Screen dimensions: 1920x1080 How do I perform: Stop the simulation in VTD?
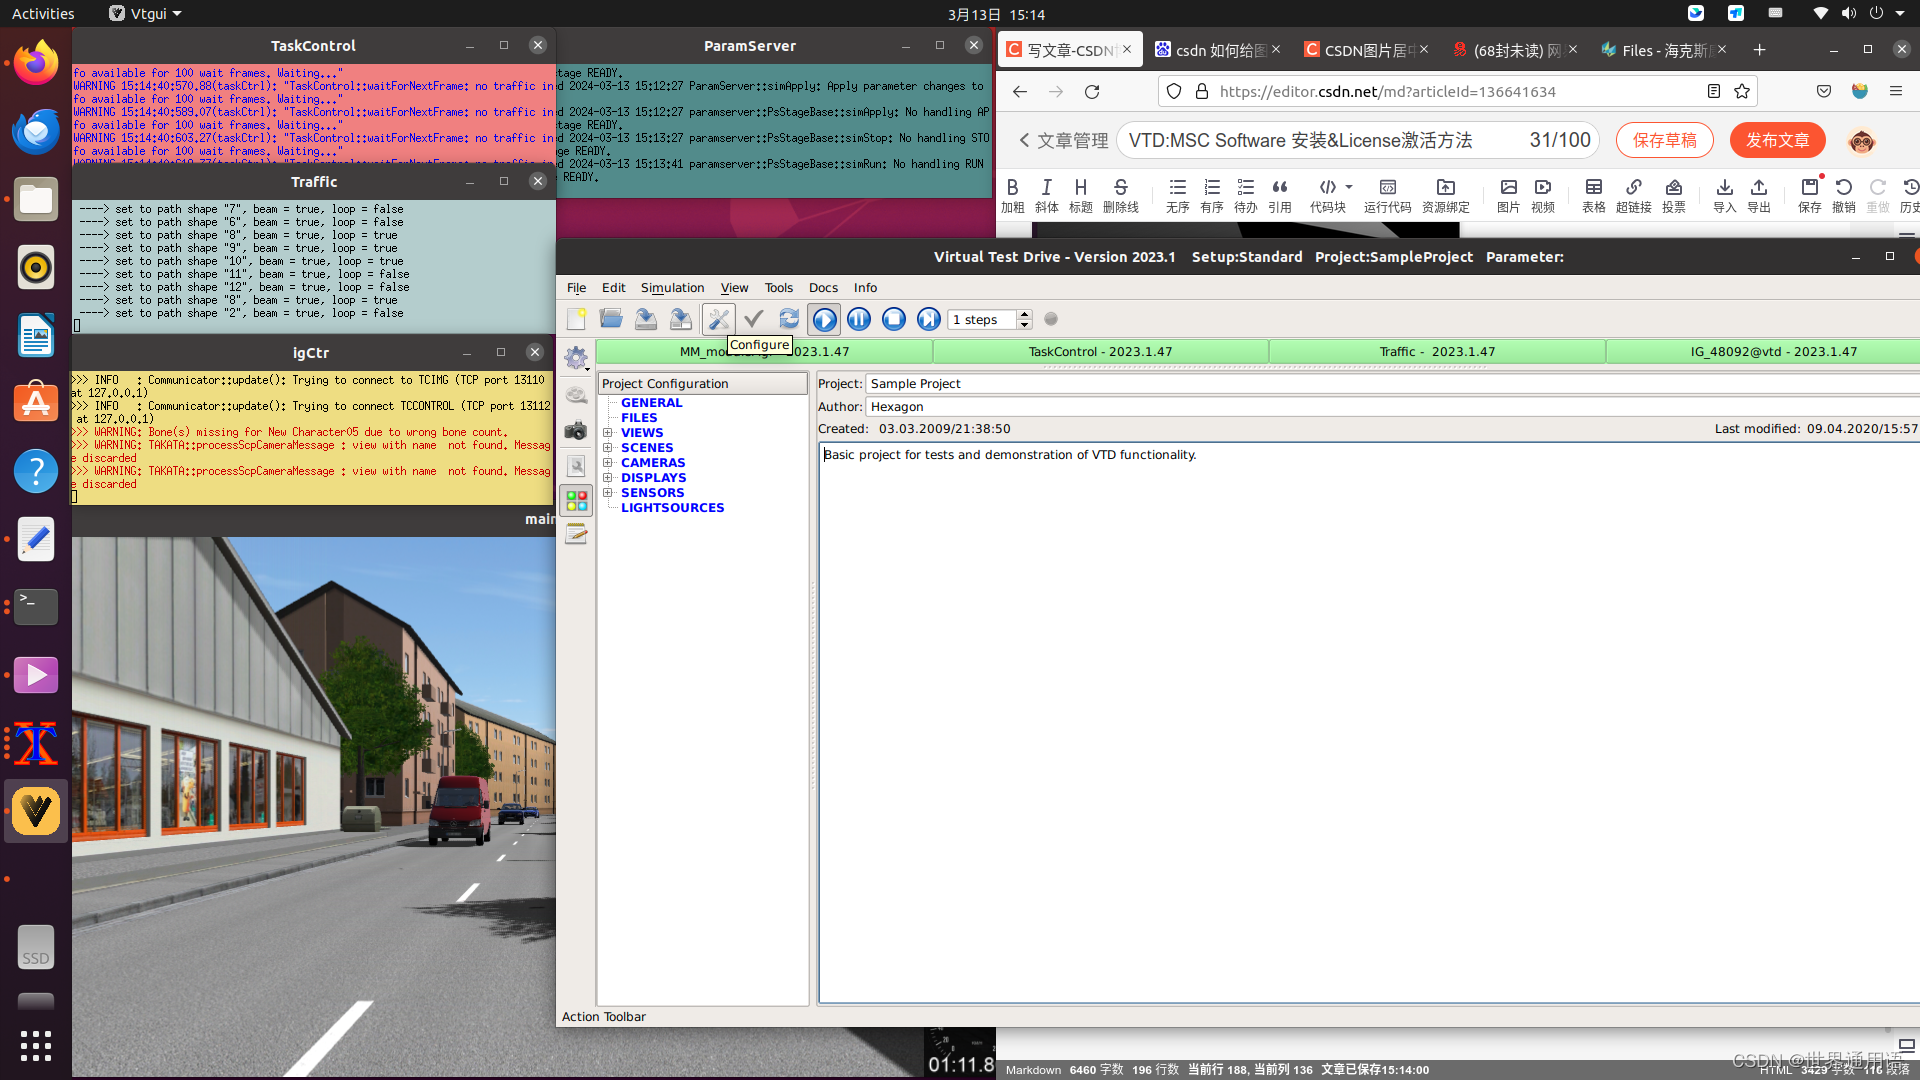(x=894, y=319)
